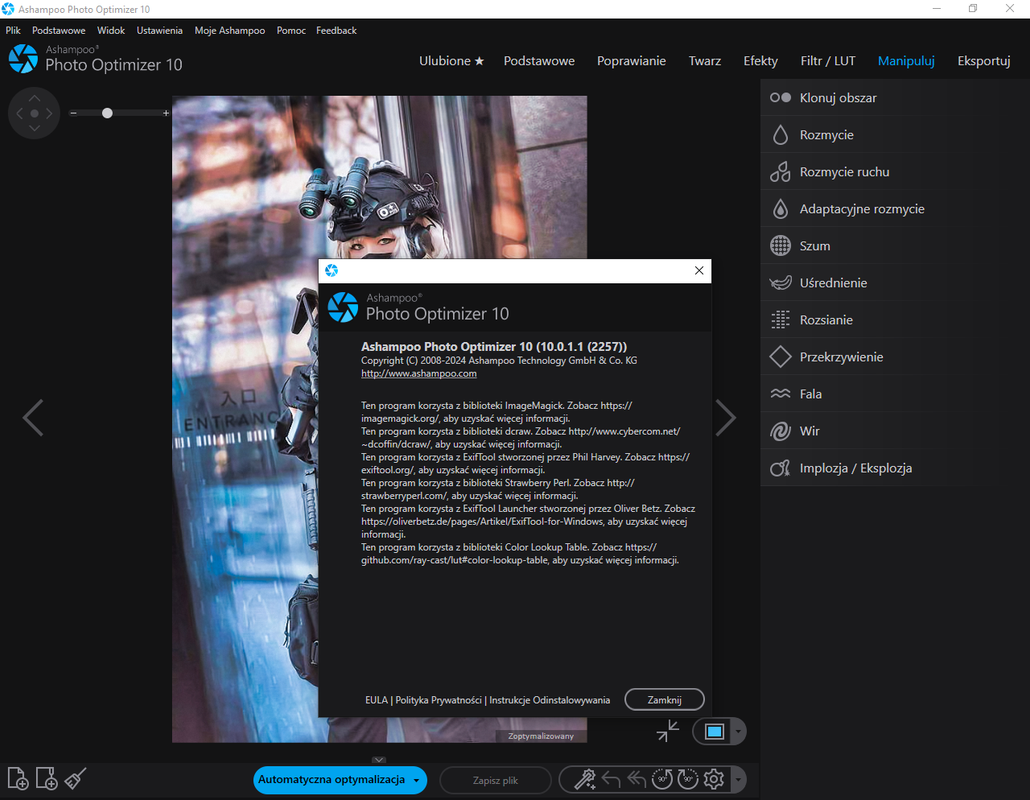This screenshot has height=800, width=1030.
Task: Select the Rozsianie scatter icon
Action: click(x=780, y=320)
